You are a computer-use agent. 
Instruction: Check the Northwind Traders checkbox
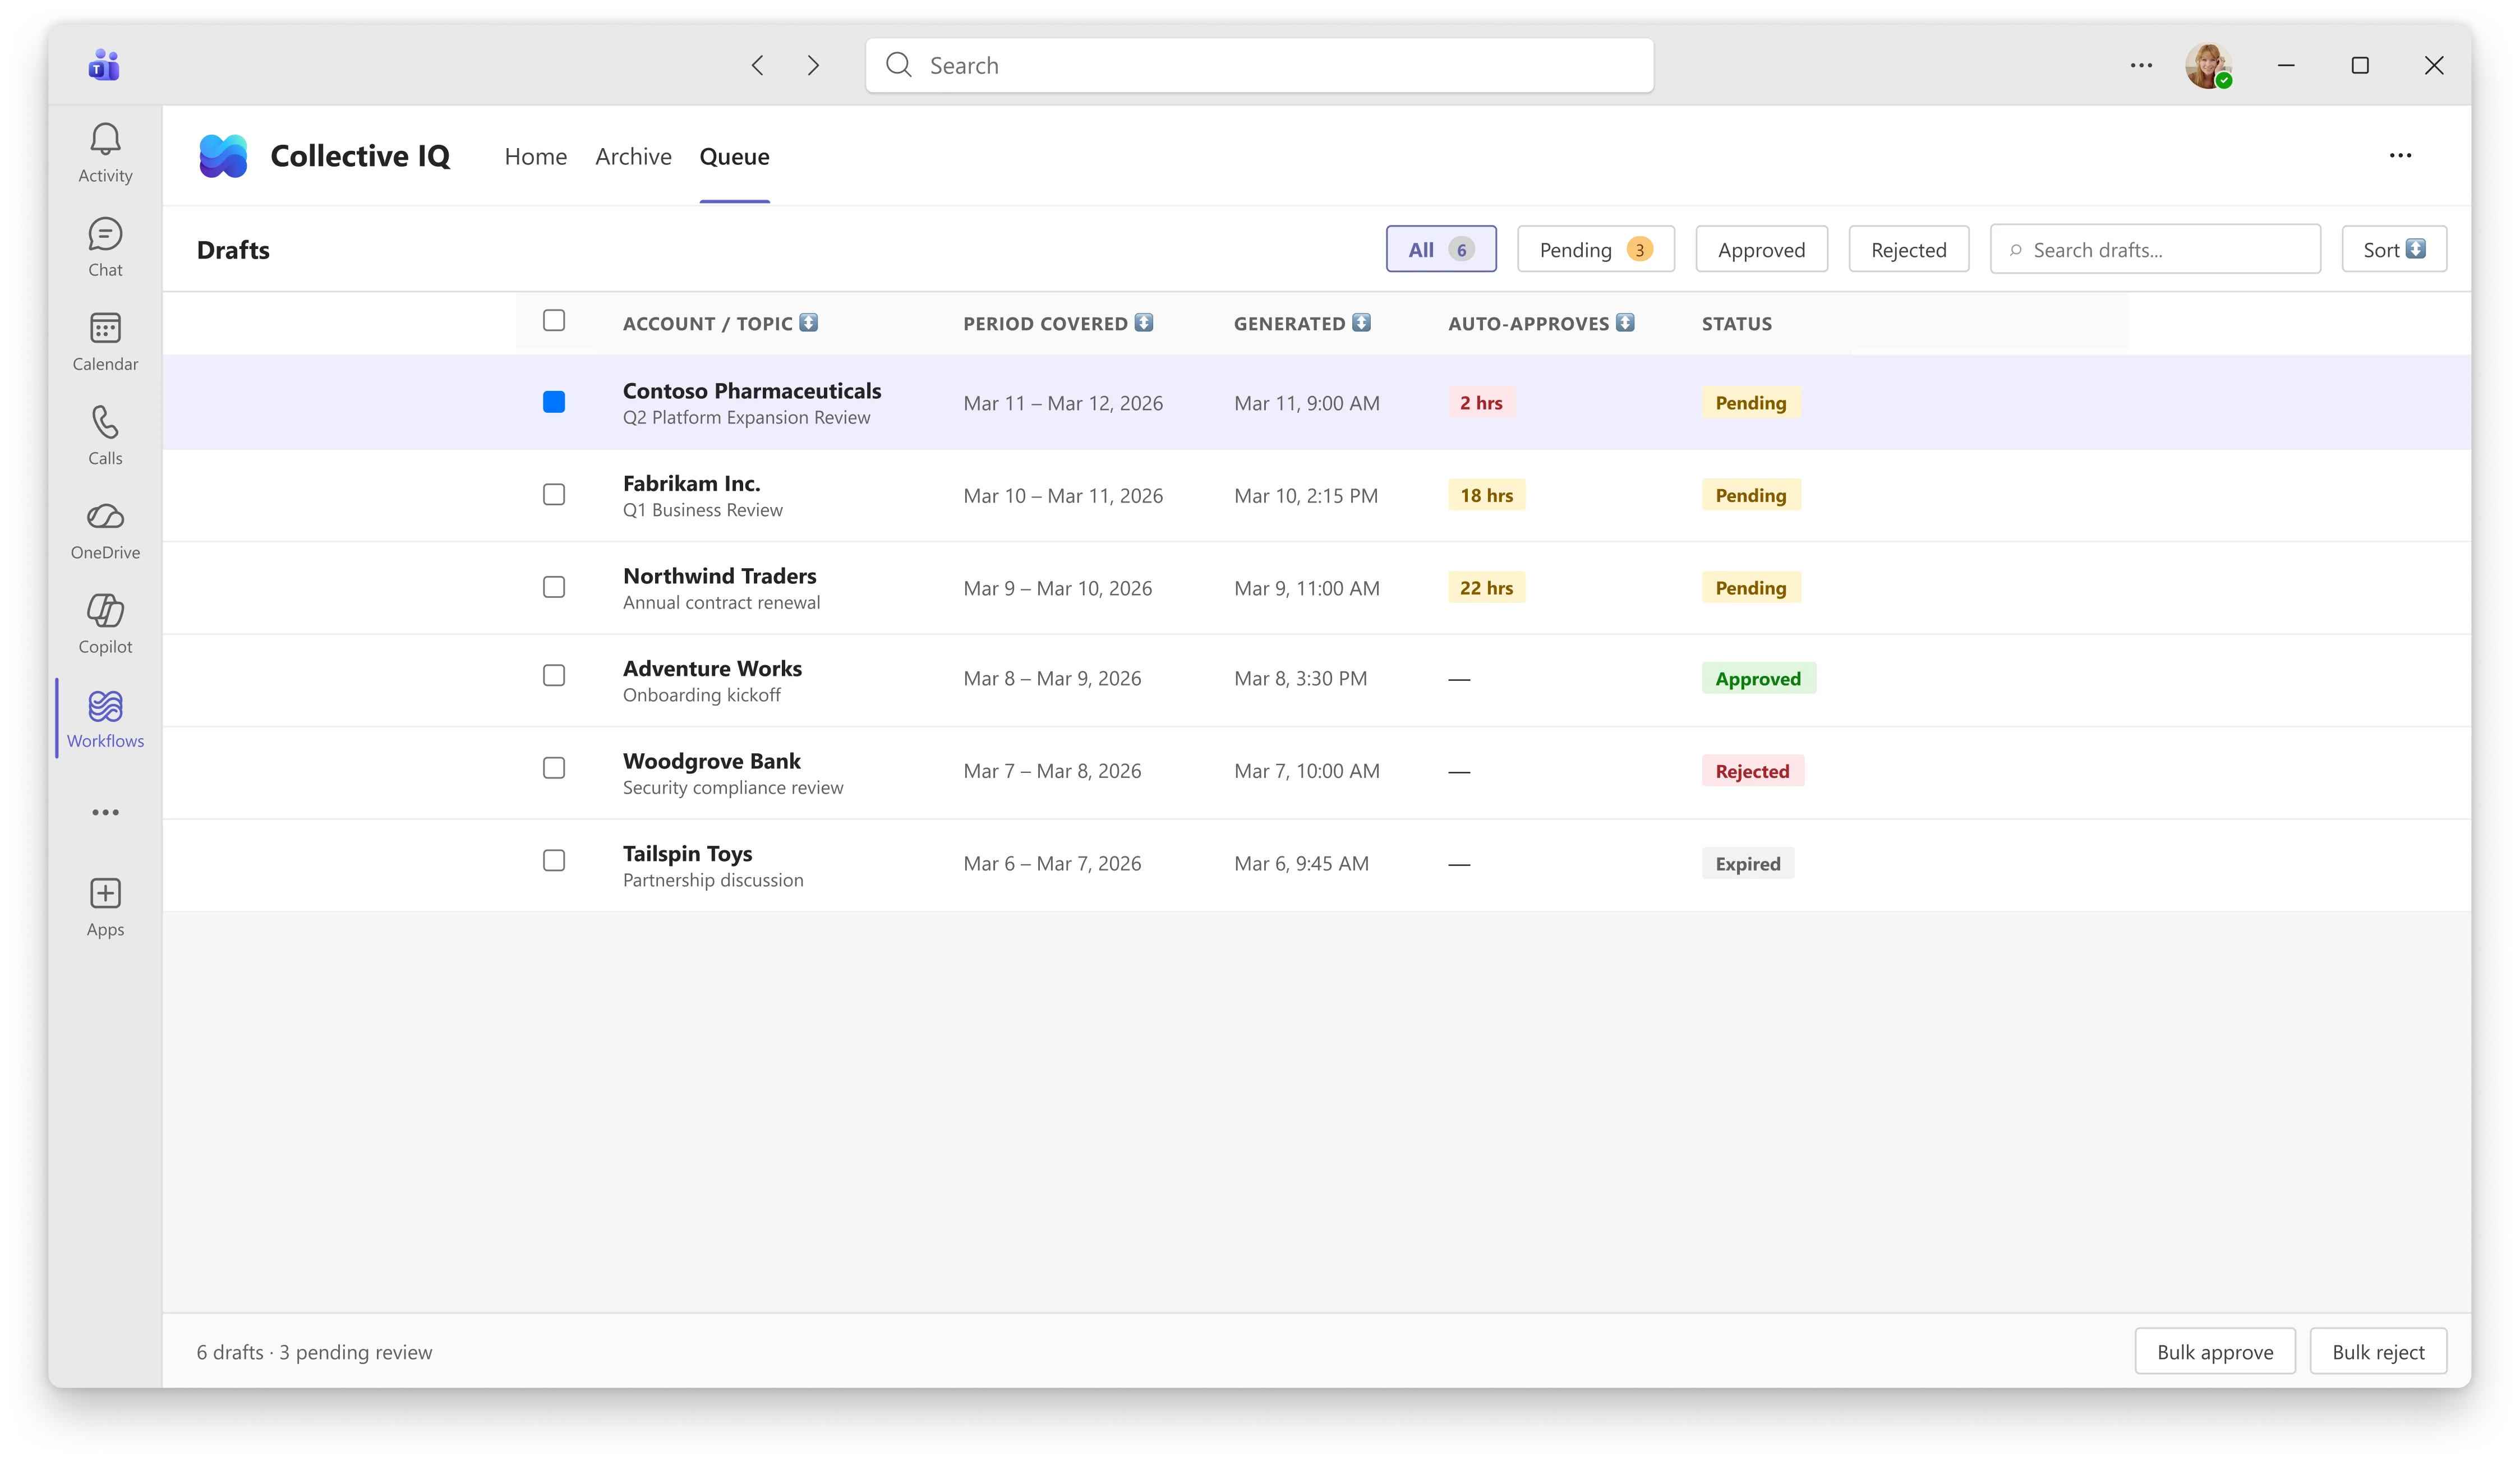point(554,587)
